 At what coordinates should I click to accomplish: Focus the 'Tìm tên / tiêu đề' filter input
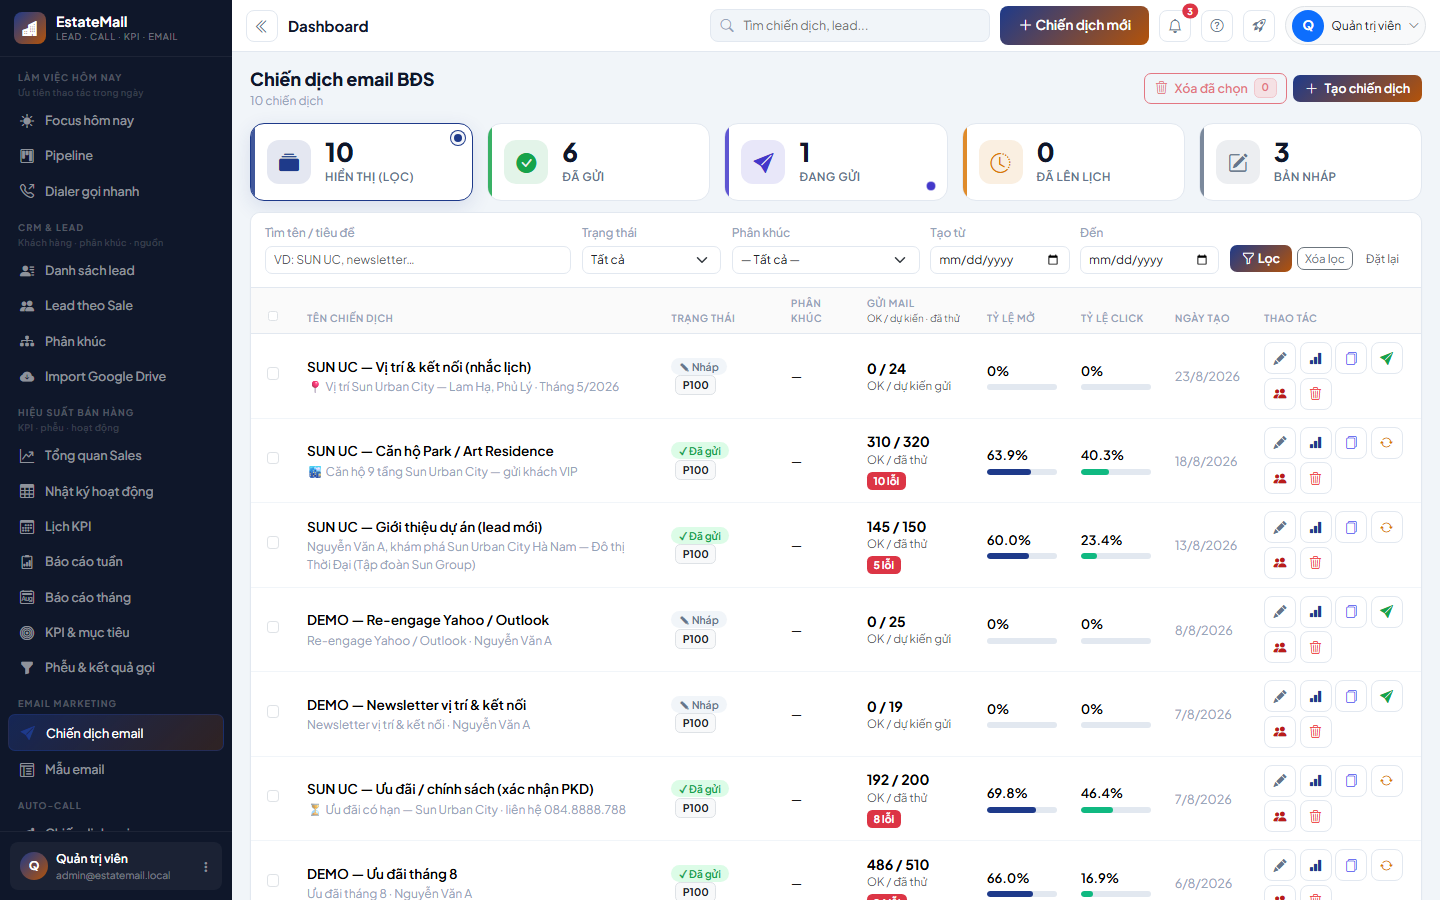418,260
